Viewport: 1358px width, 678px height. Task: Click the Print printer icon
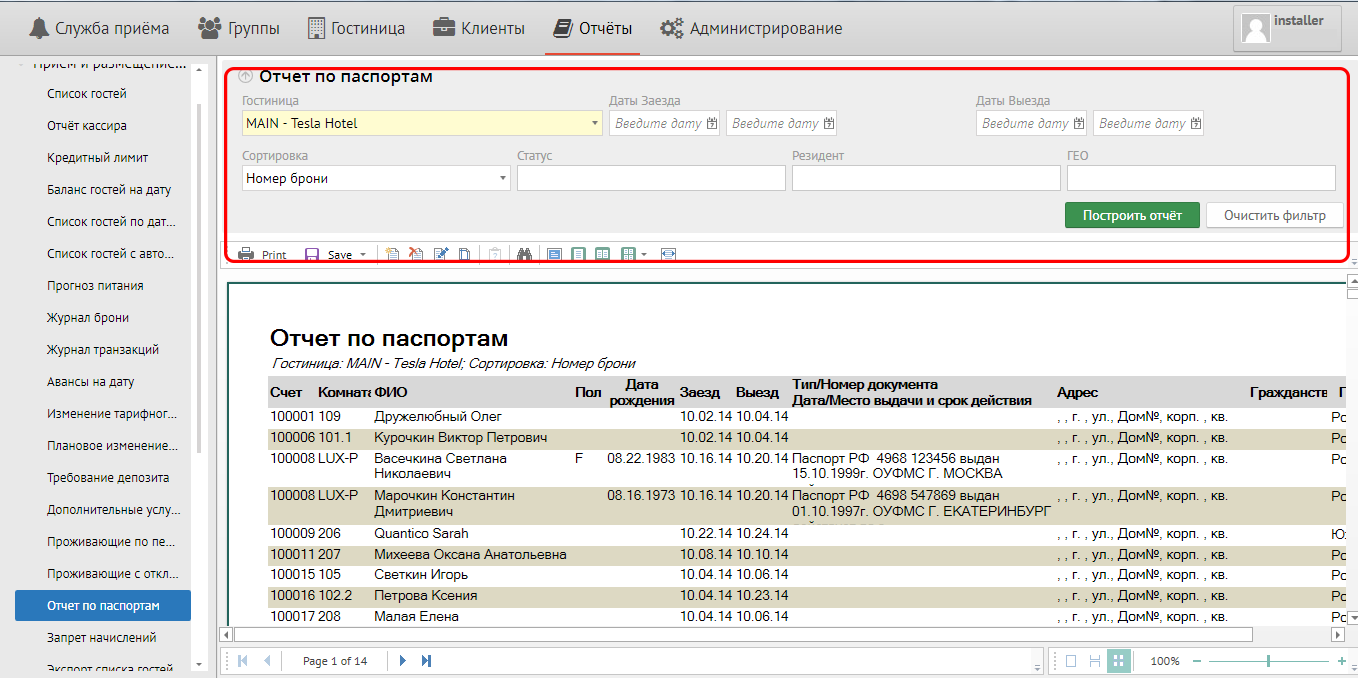(246, 254)
